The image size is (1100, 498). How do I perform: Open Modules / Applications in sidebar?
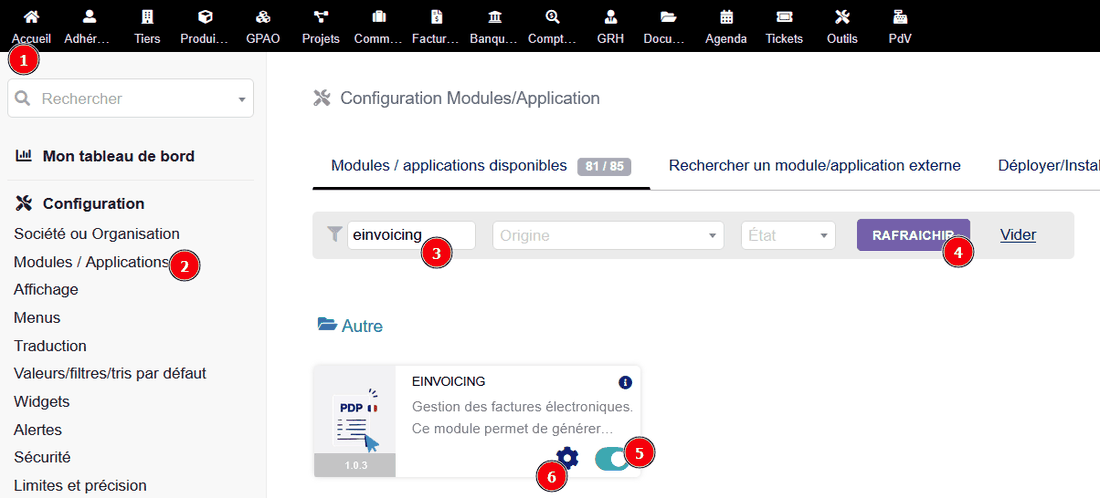(92, 262)
